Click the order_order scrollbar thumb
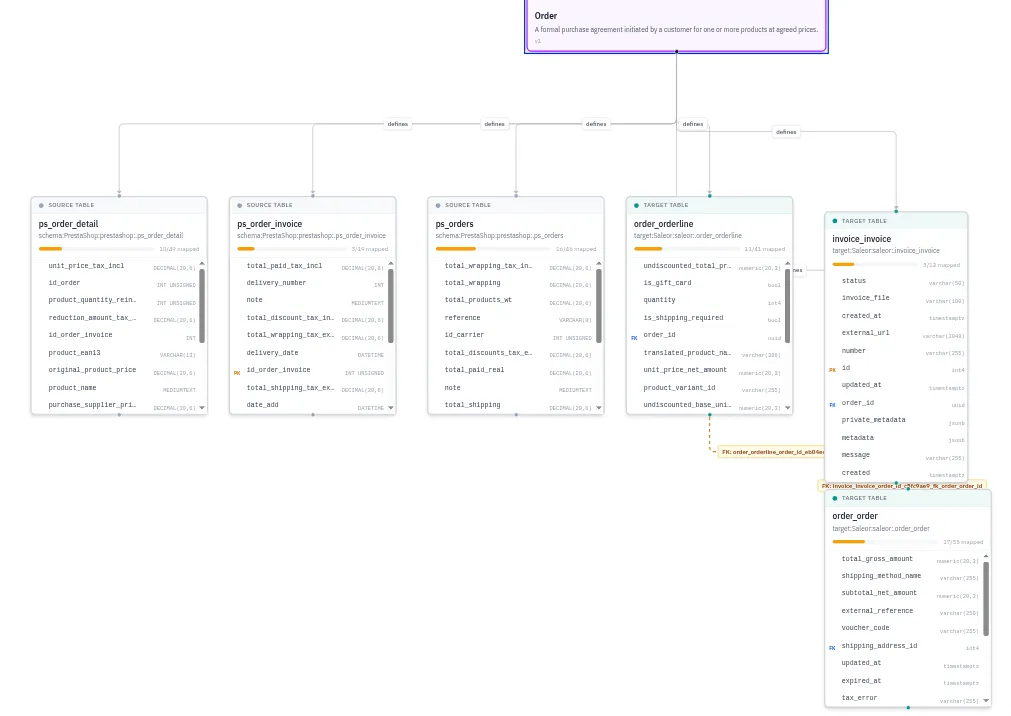 pyautogui.click(x=986, y=599)
